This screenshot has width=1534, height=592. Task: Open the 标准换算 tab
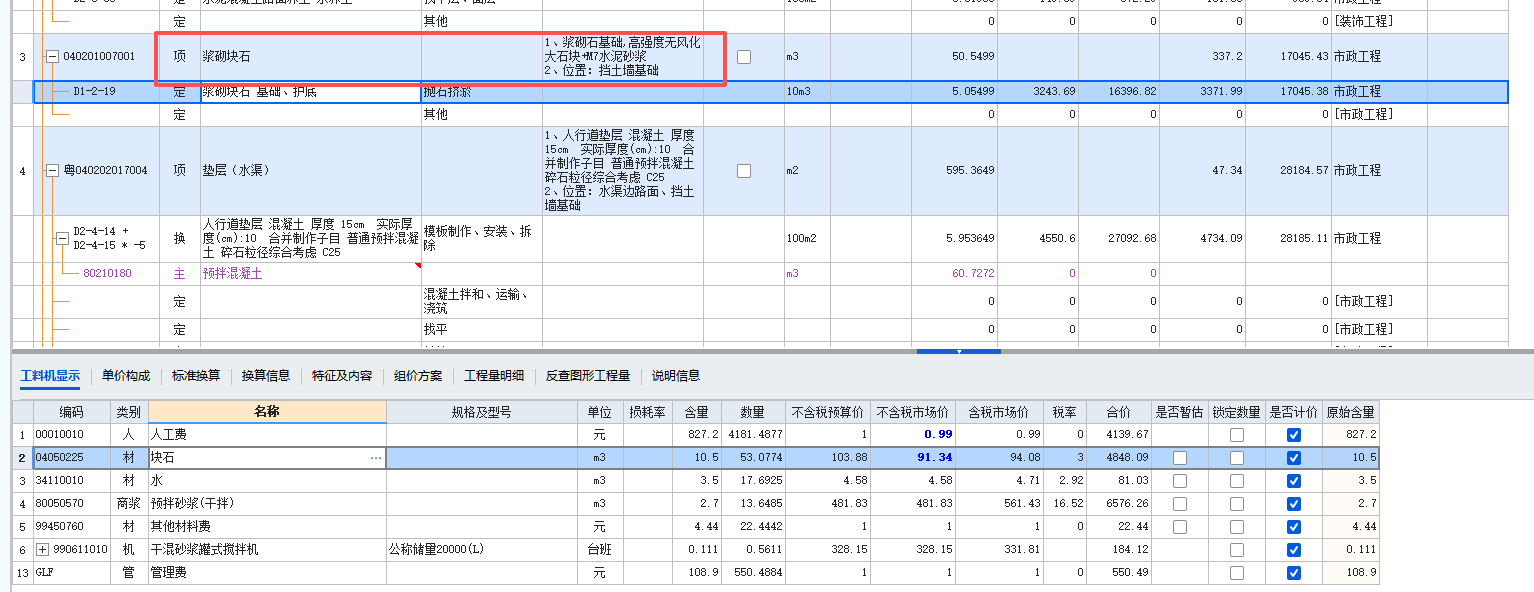pyautogui.click(x=196, y=376)
